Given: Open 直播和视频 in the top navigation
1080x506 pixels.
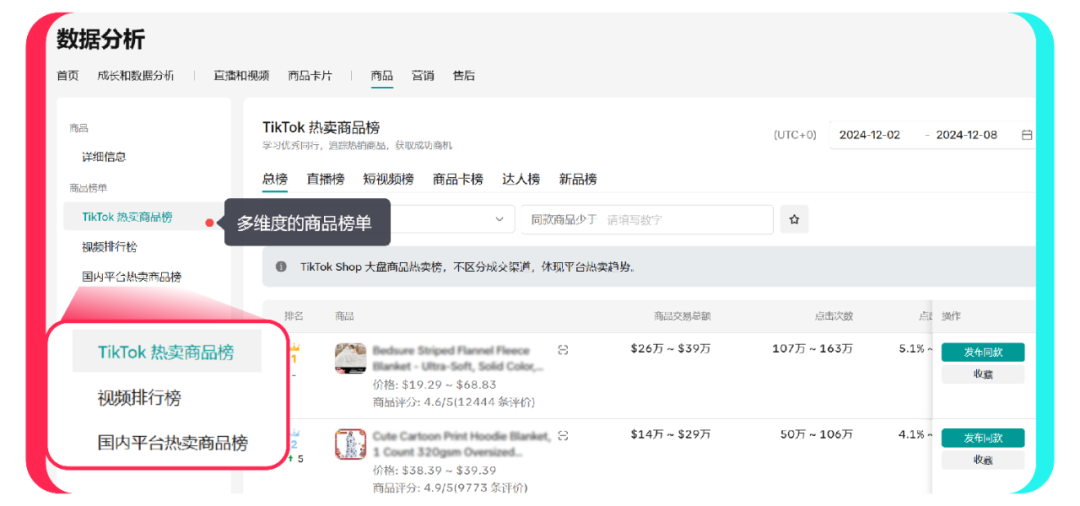Looking at the screenshot, I should click(241, 76).
